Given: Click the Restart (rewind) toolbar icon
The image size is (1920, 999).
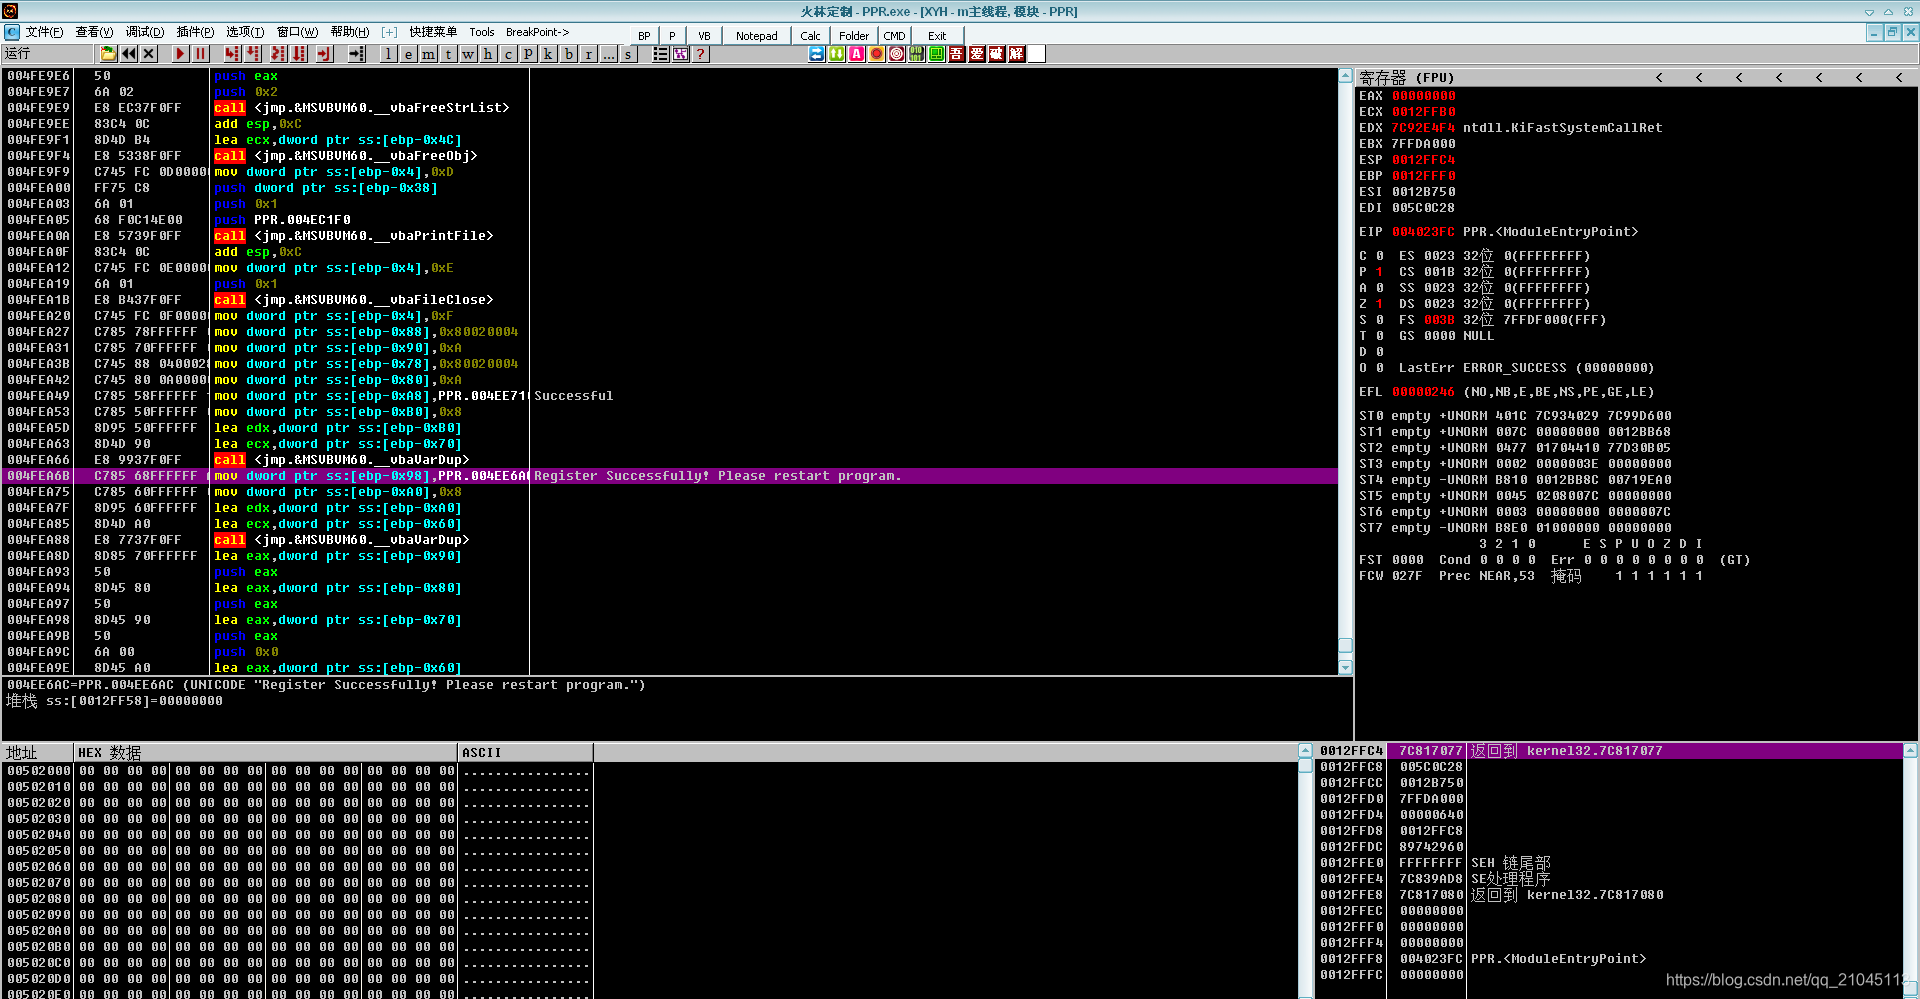Looking at the screenshot, I should coord(129,54).
